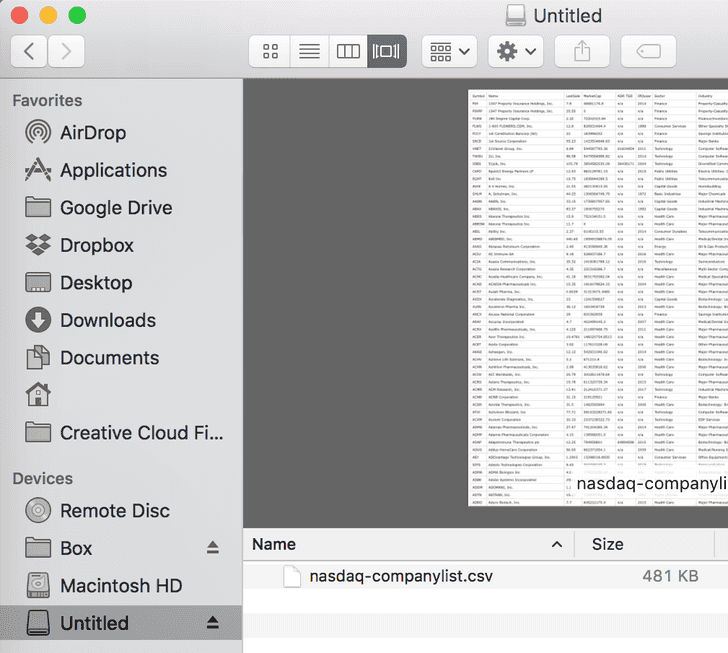
Task: Select nasdaq-companylist.csv in the file list
Action: click(x=401, y=576)
